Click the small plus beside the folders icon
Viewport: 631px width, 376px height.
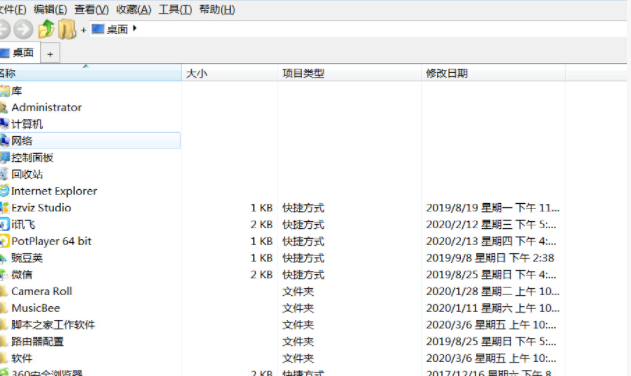(x=83, y=30)
